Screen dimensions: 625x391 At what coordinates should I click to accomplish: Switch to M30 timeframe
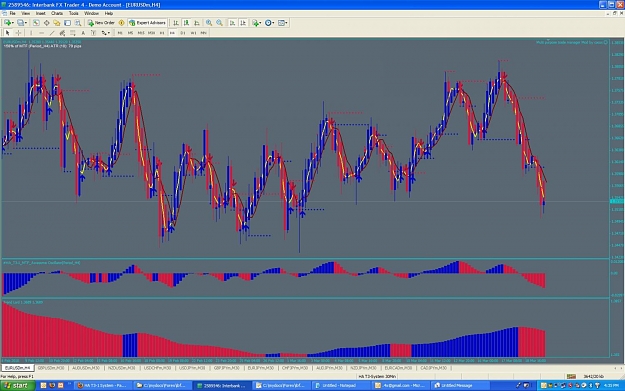click(151, 33)
